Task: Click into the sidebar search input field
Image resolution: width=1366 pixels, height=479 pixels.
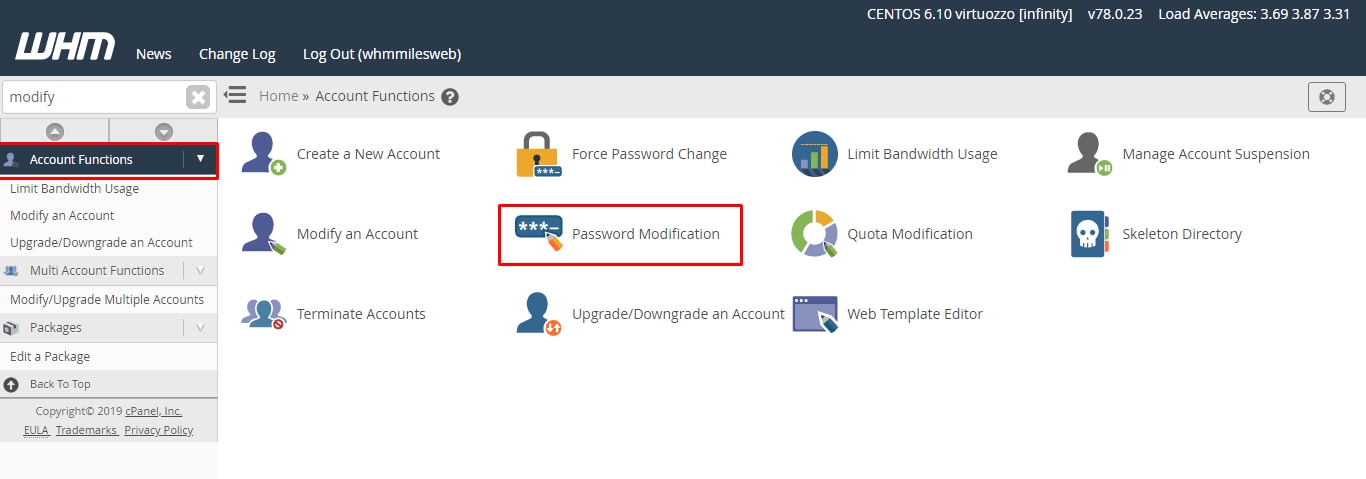Action: click(x=95, y=97)
